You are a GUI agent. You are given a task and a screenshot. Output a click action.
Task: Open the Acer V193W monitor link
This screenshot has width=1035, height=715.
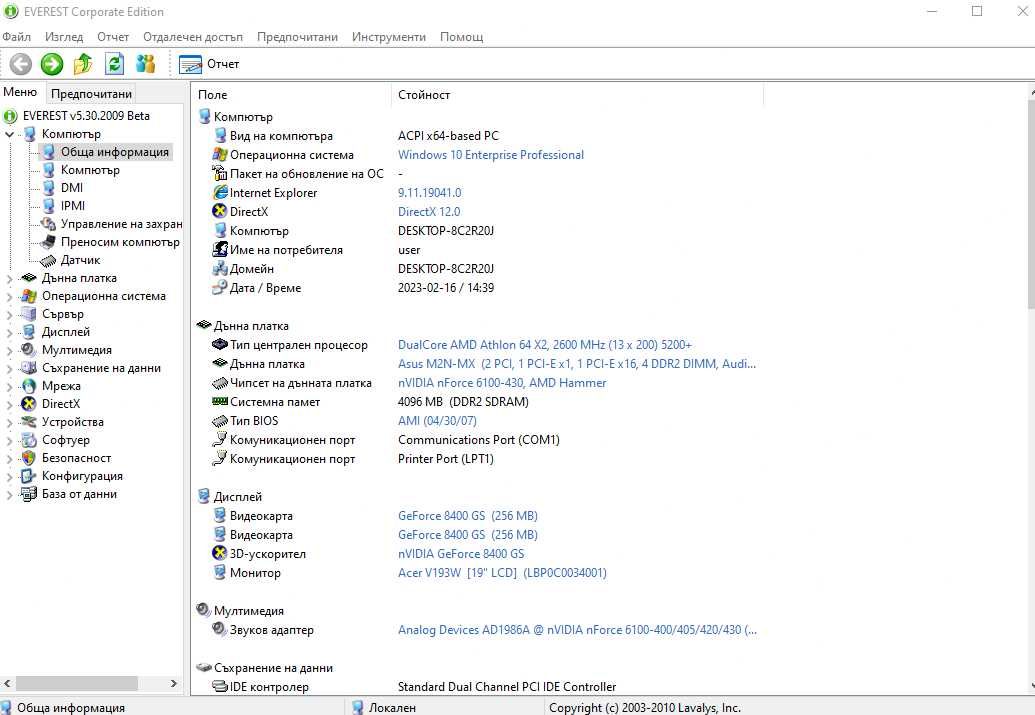(x=502, y=573)
